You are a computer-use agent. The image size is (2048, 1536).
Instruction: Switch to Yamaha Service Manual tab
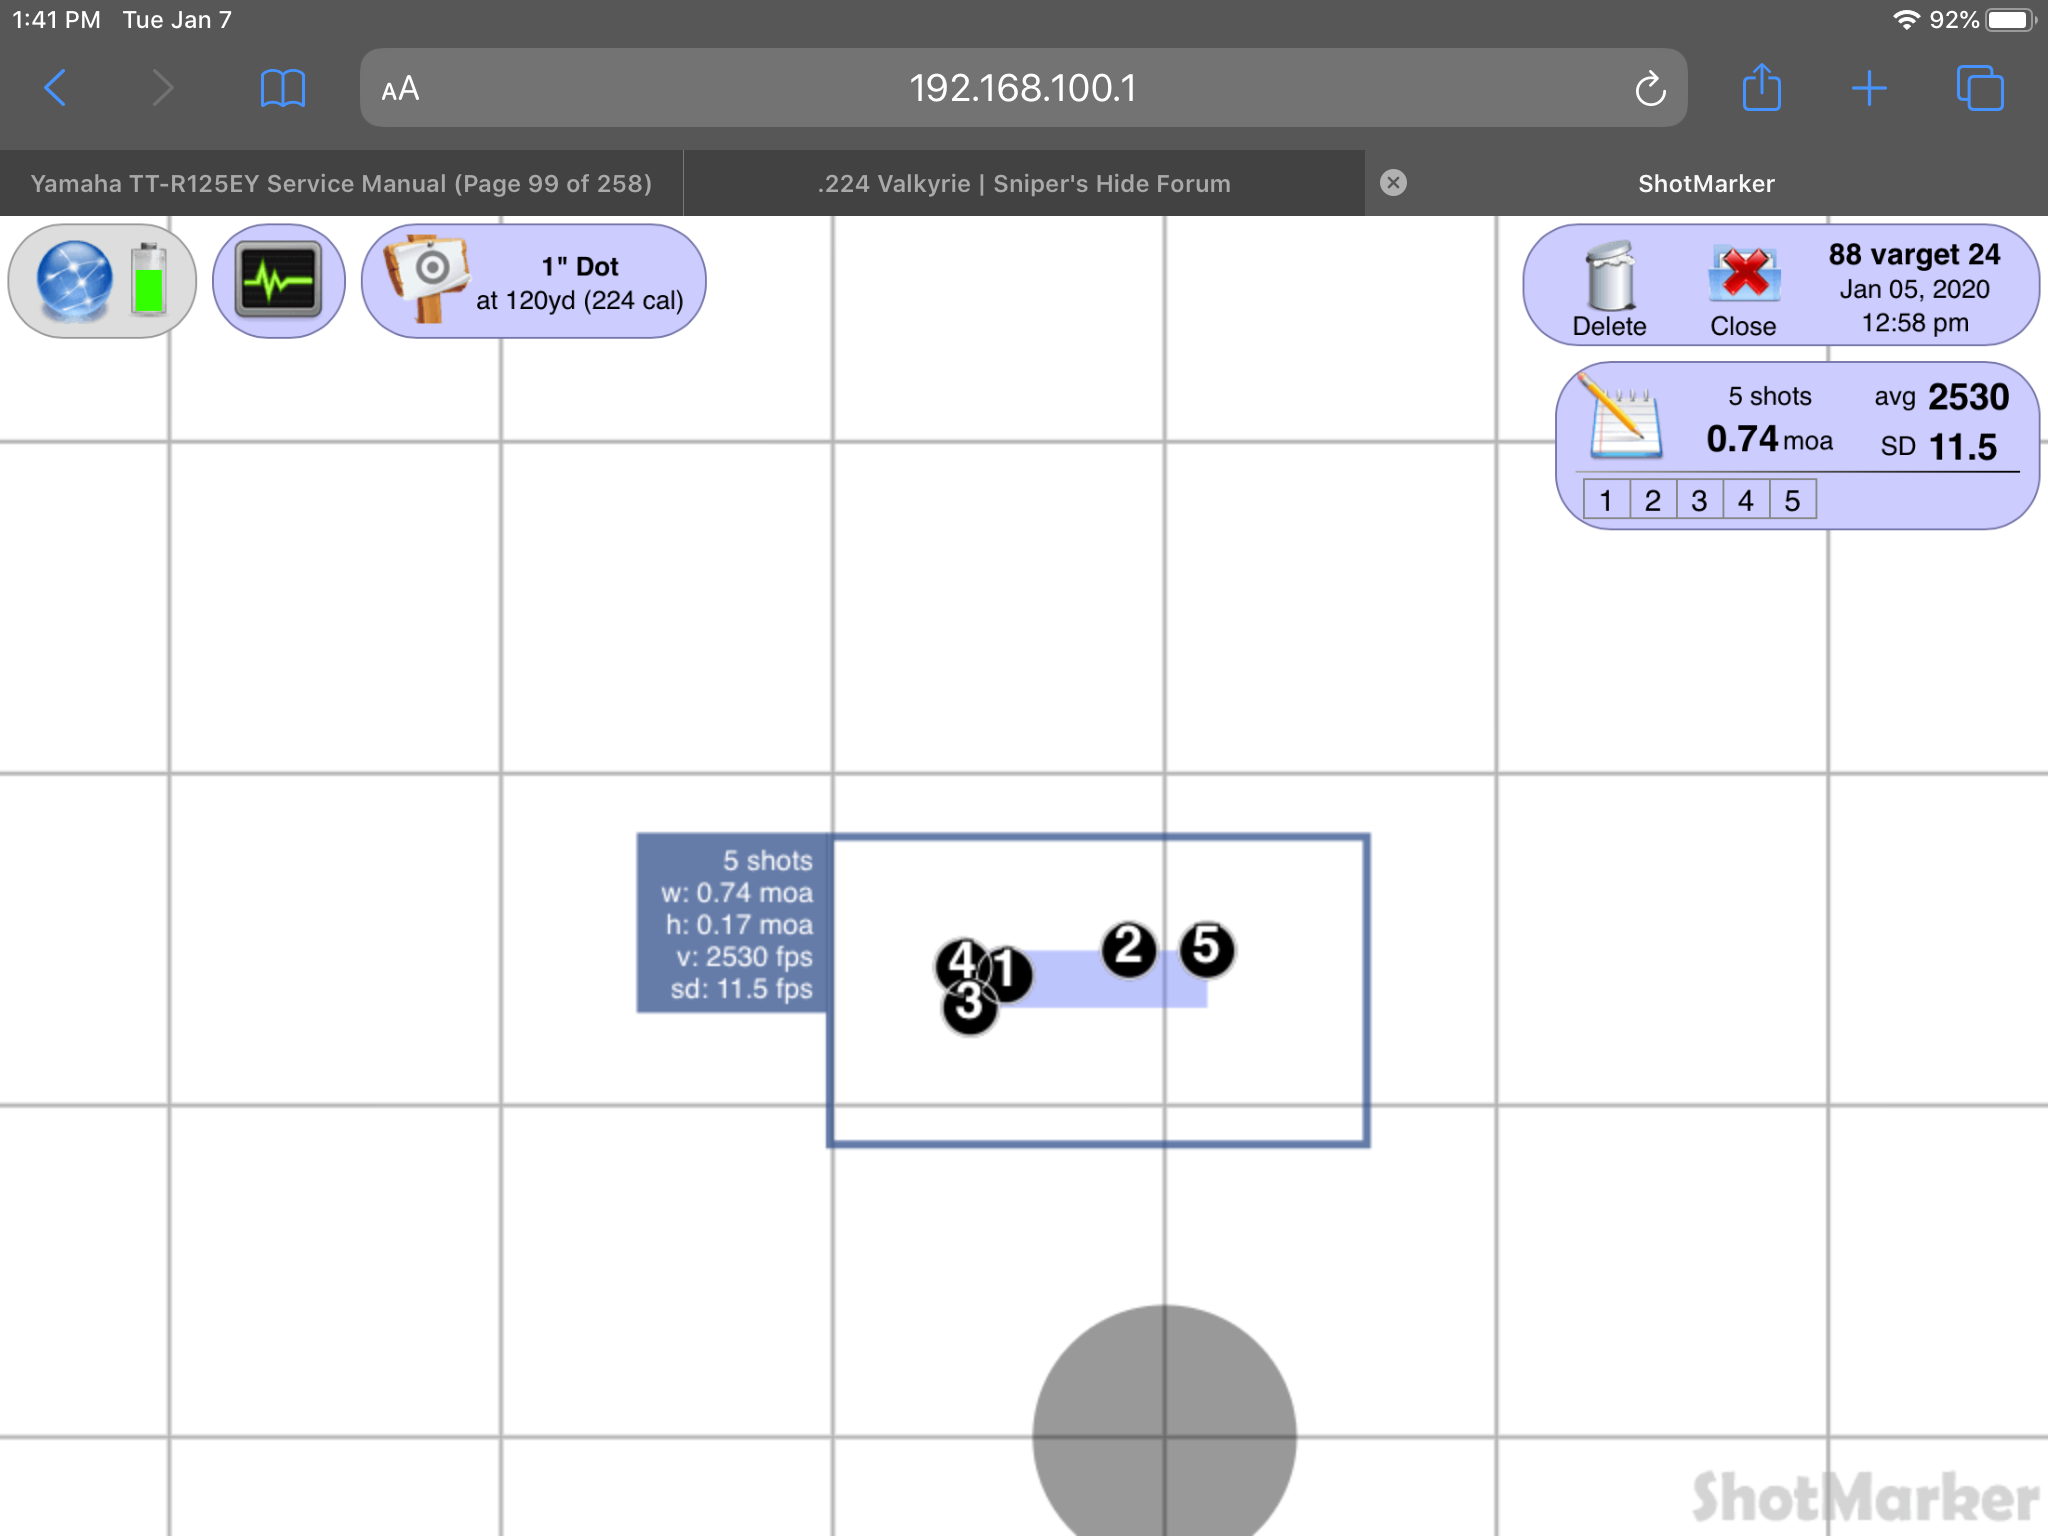point(341,183)
